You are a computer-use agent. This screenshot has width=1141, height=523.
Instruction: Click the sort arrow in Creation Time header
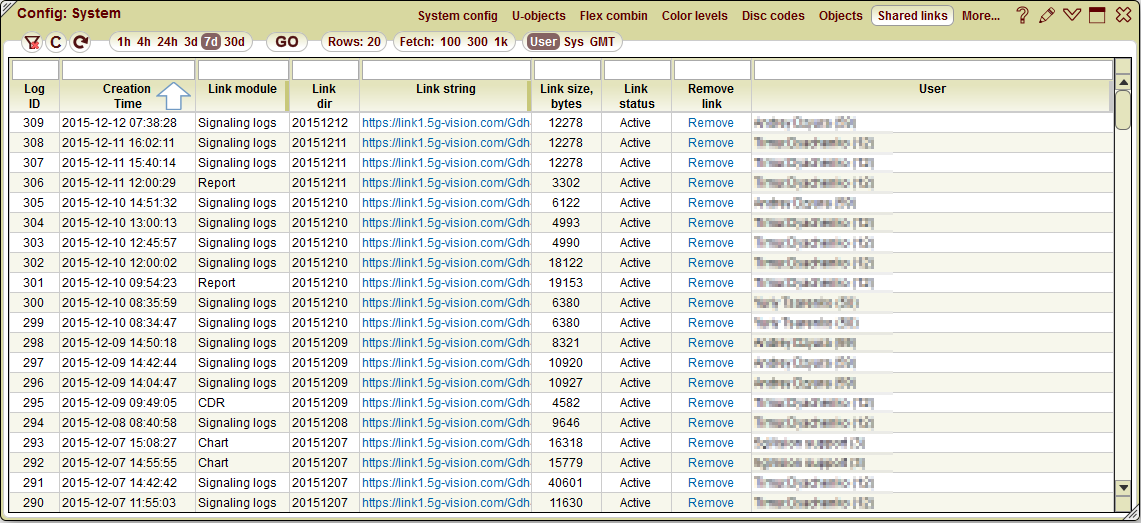[175, 96]
